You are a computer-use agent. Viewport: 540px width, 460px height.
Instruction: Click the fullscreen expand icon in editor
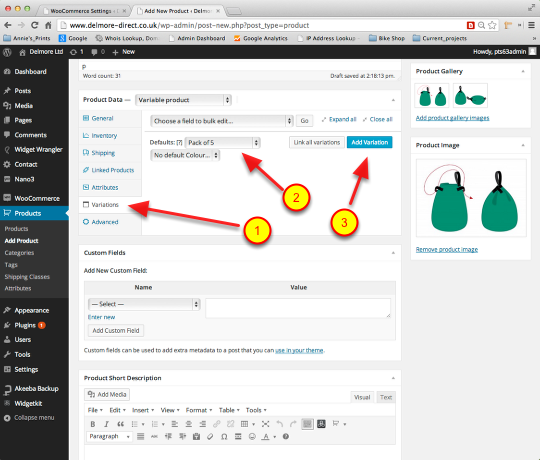(x=265, y=424)
